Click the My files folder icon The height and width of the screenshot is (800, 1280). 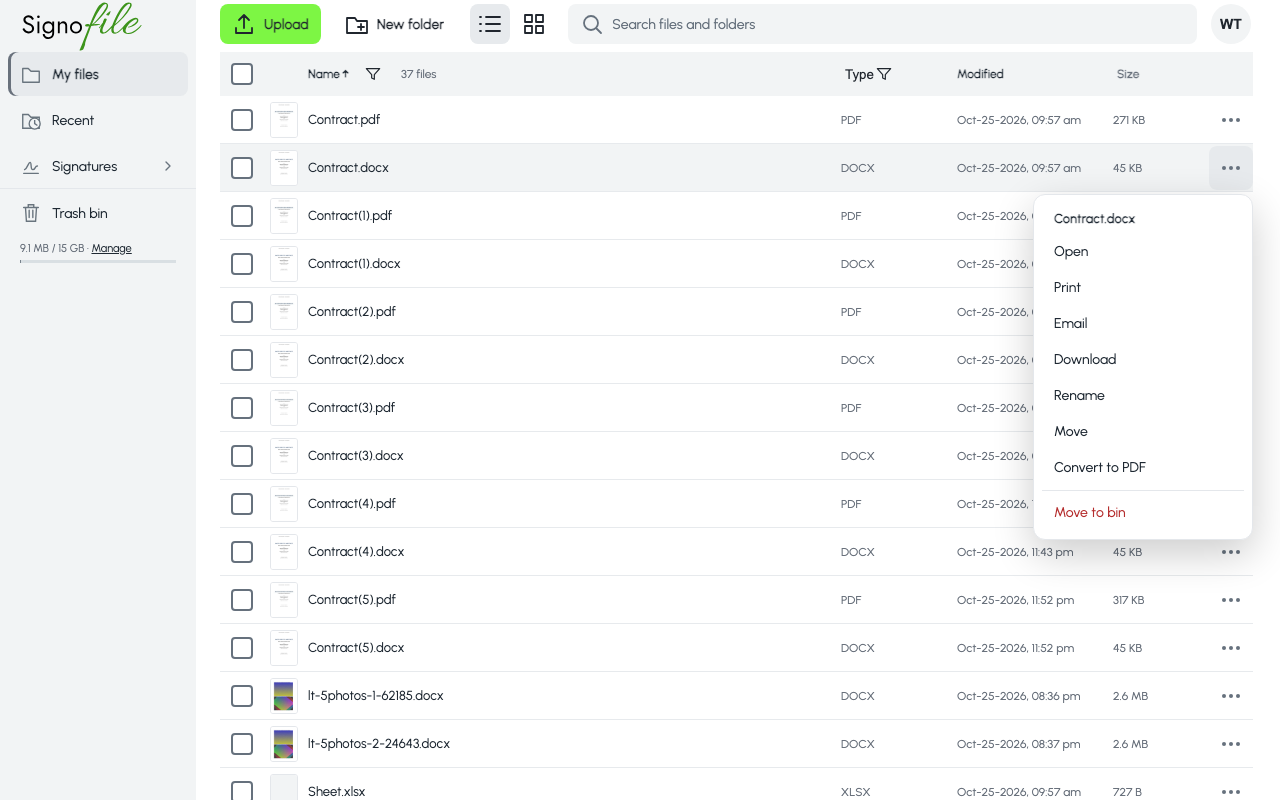pos(31,75)
